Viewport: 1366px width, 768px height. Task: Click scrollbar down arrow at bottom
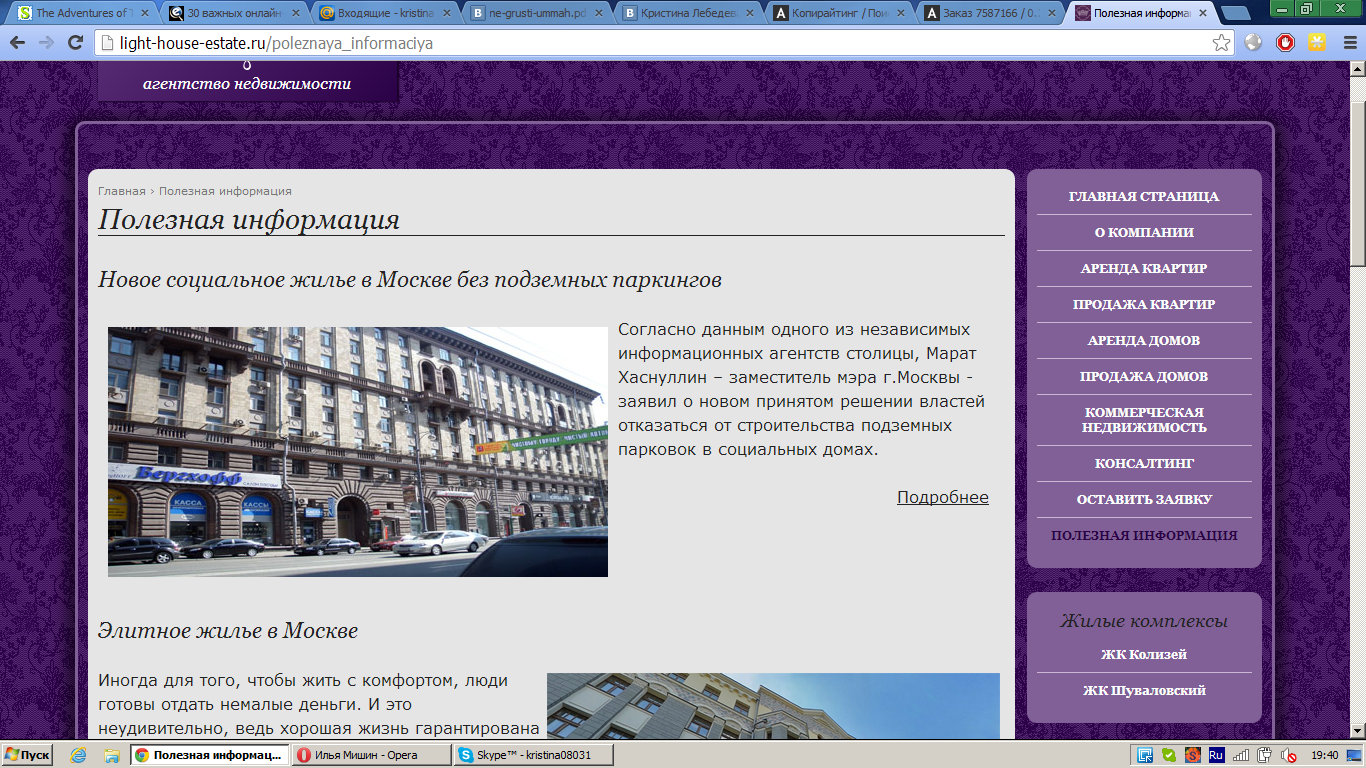coord(1358,731)
